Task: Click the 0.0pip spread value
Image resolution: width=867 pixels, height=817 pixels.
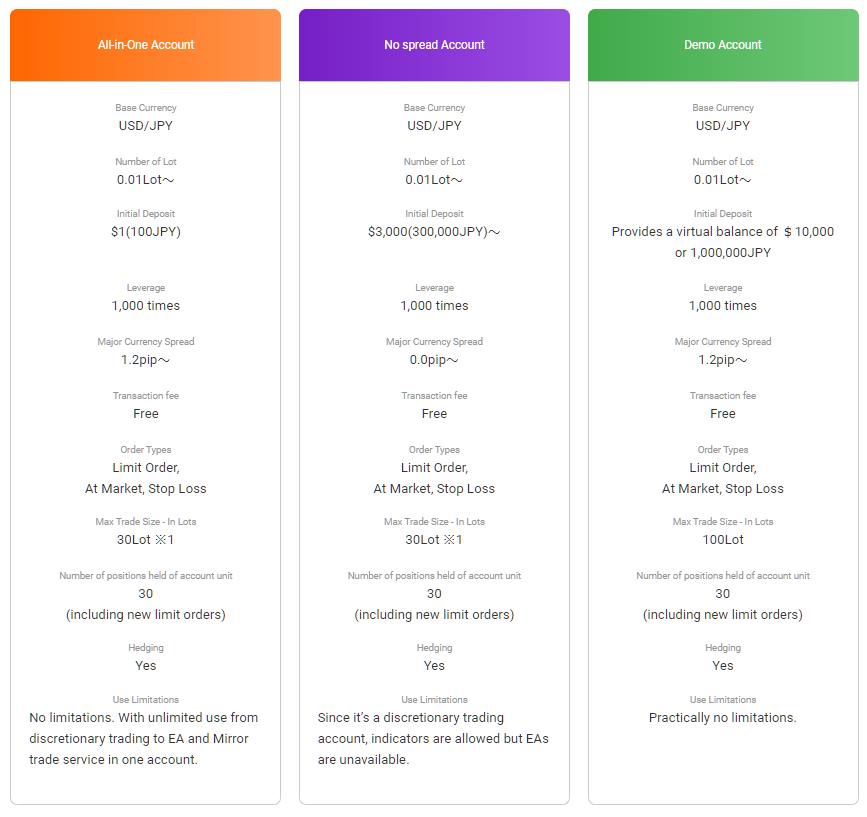Action: tap(434, 360)
